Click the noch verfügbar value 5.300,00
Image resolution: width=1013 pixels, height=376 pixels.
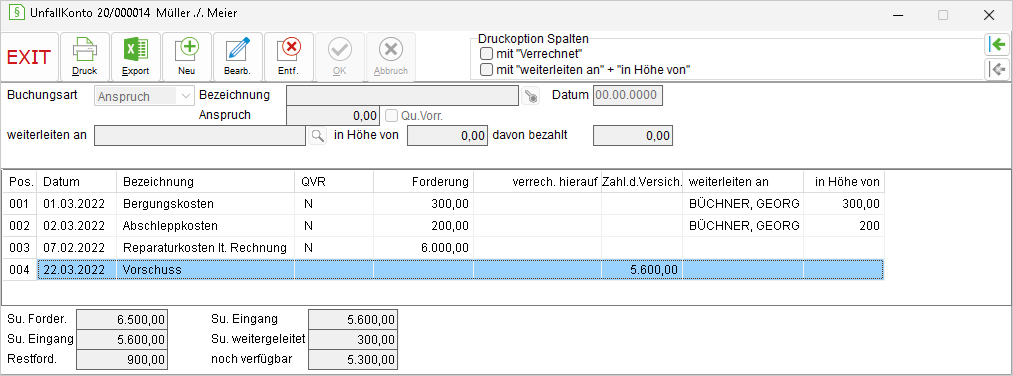[353, 359]
